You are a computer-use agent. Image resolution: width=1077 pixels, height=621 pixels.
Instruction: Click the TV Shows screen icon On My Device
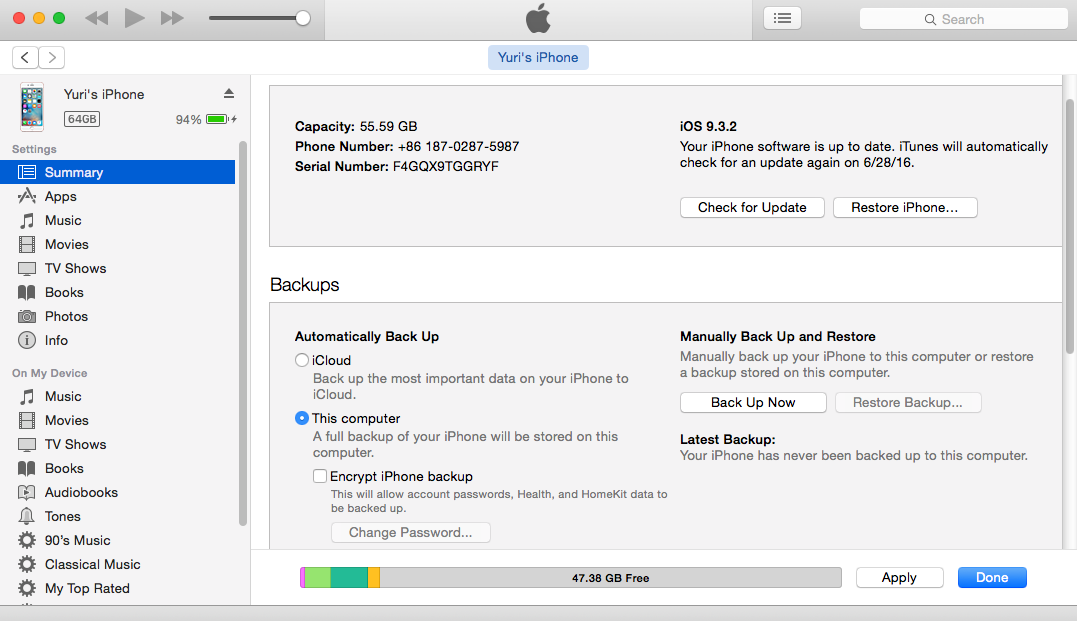(x=27, y=444)
